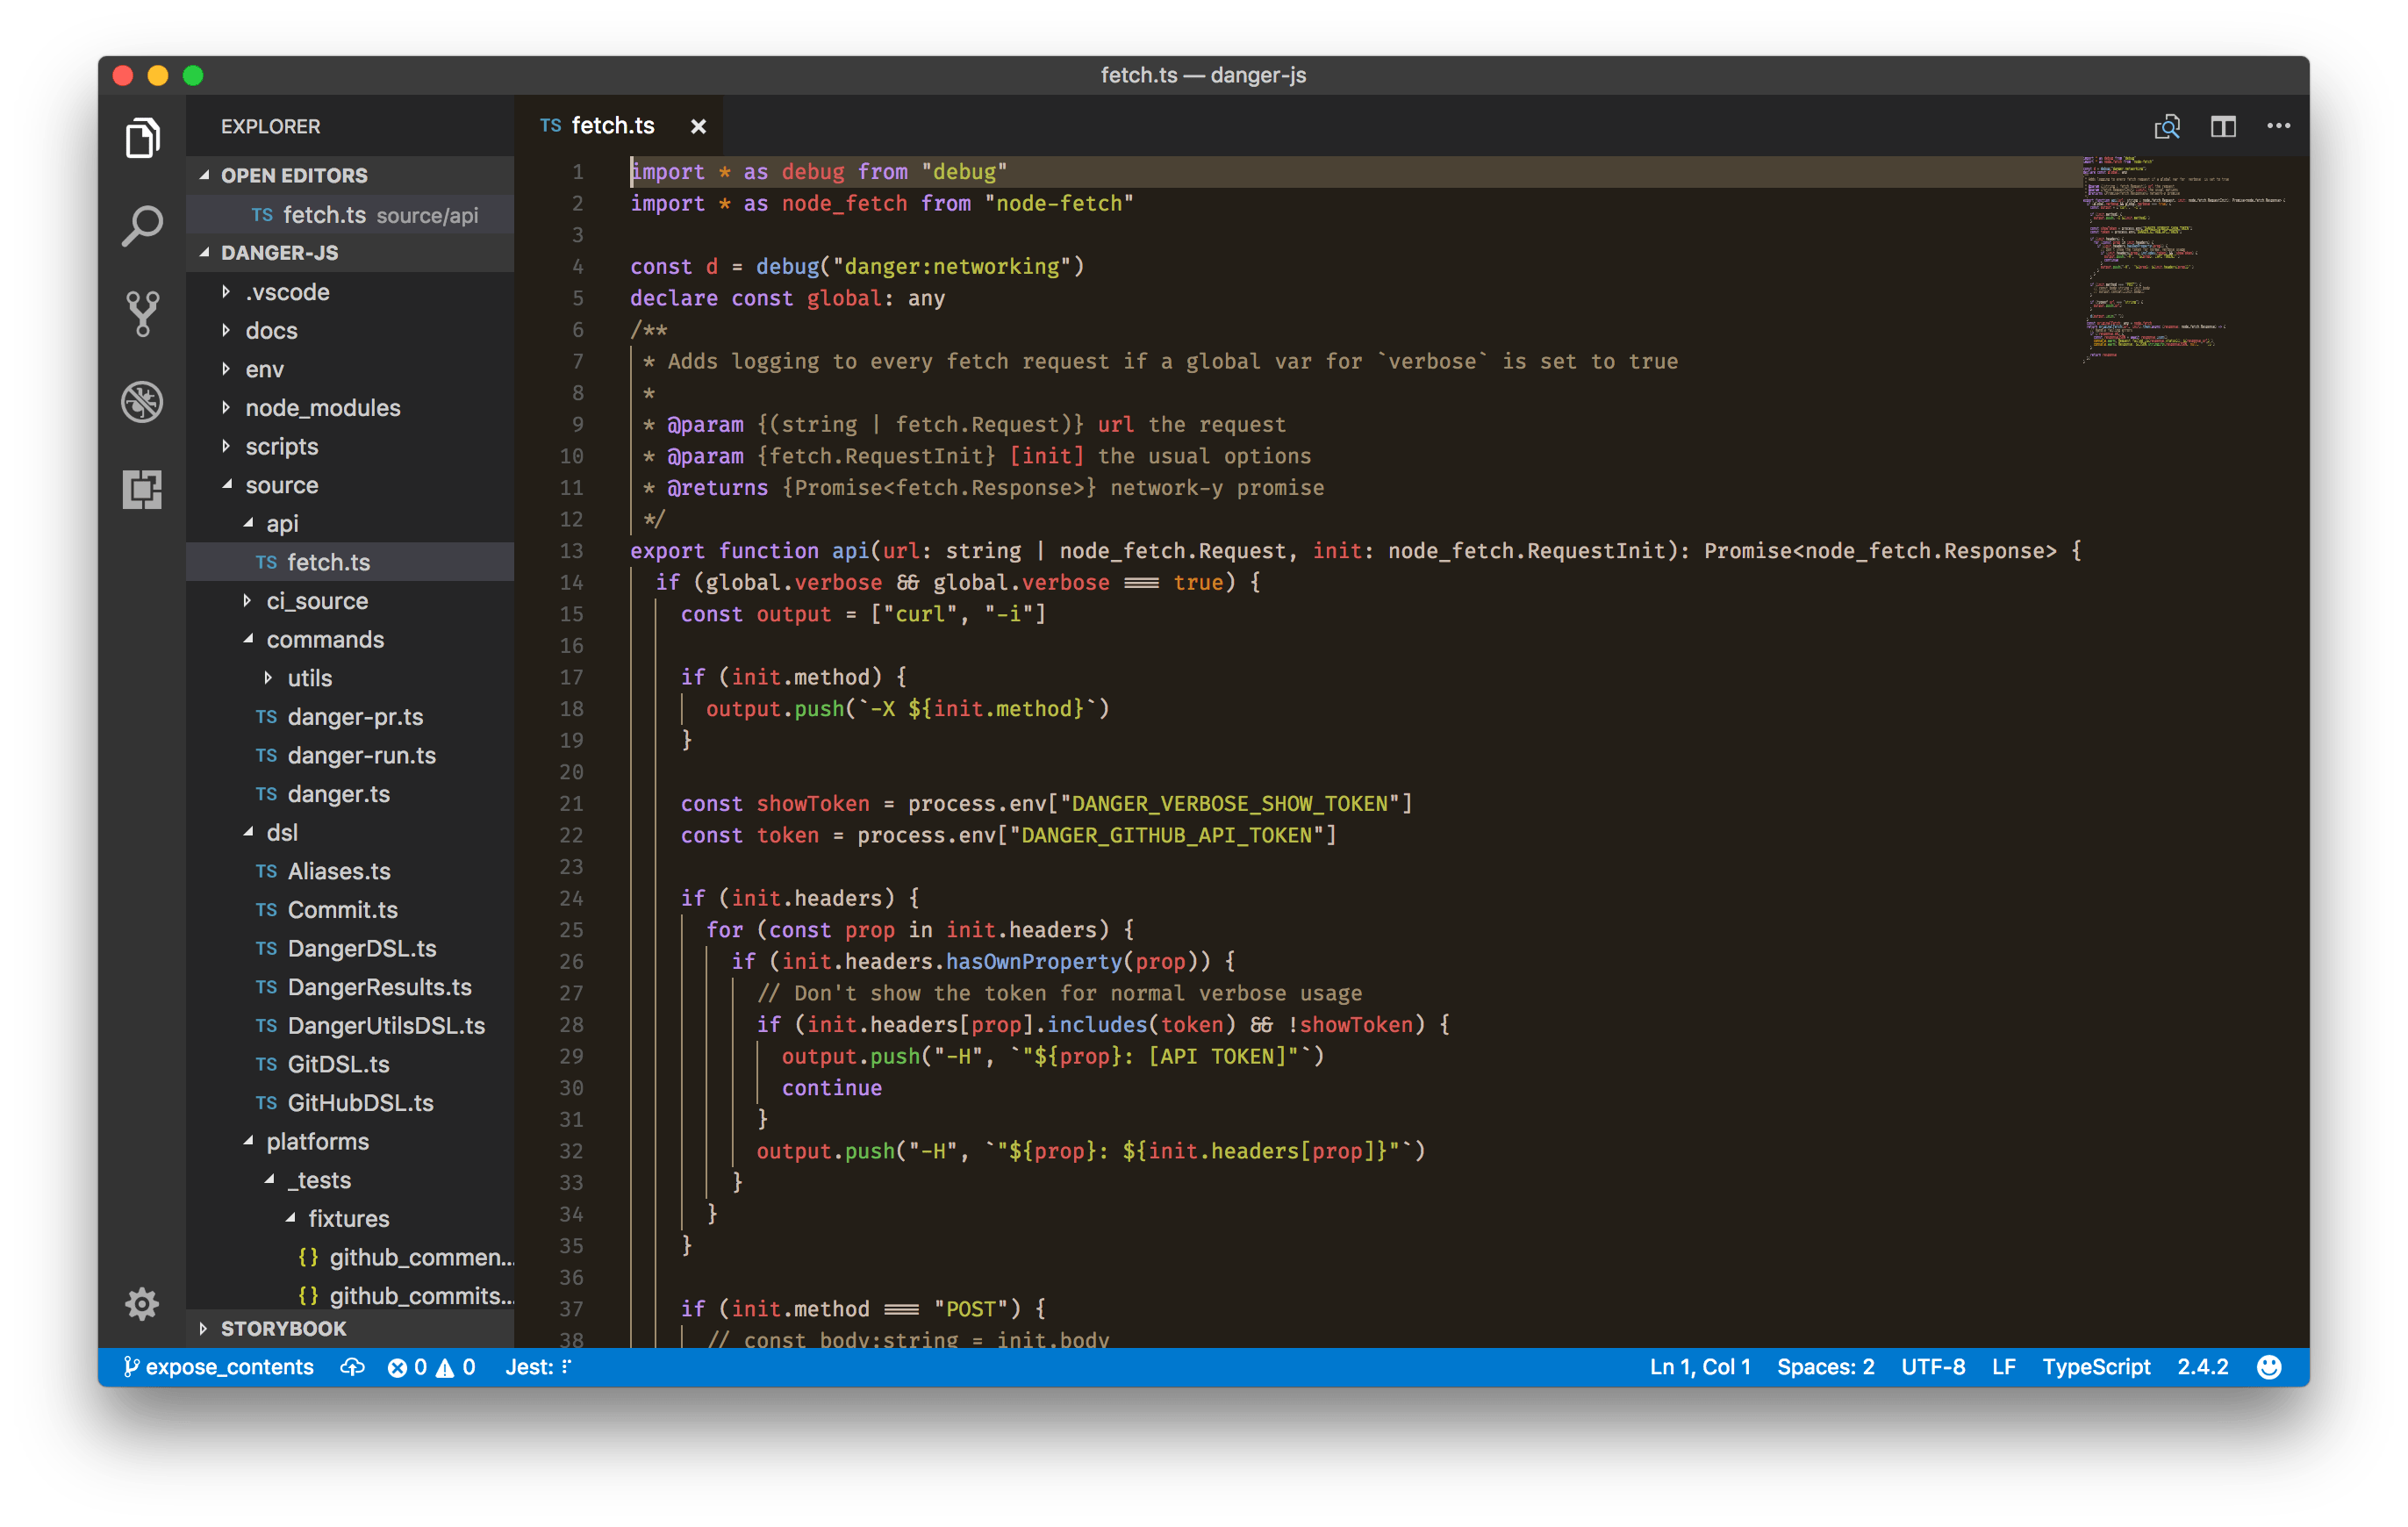2408x1527 pixels.
Task: Click the UTF-8 encoding indicator
Action: tap(1932, 1366)
